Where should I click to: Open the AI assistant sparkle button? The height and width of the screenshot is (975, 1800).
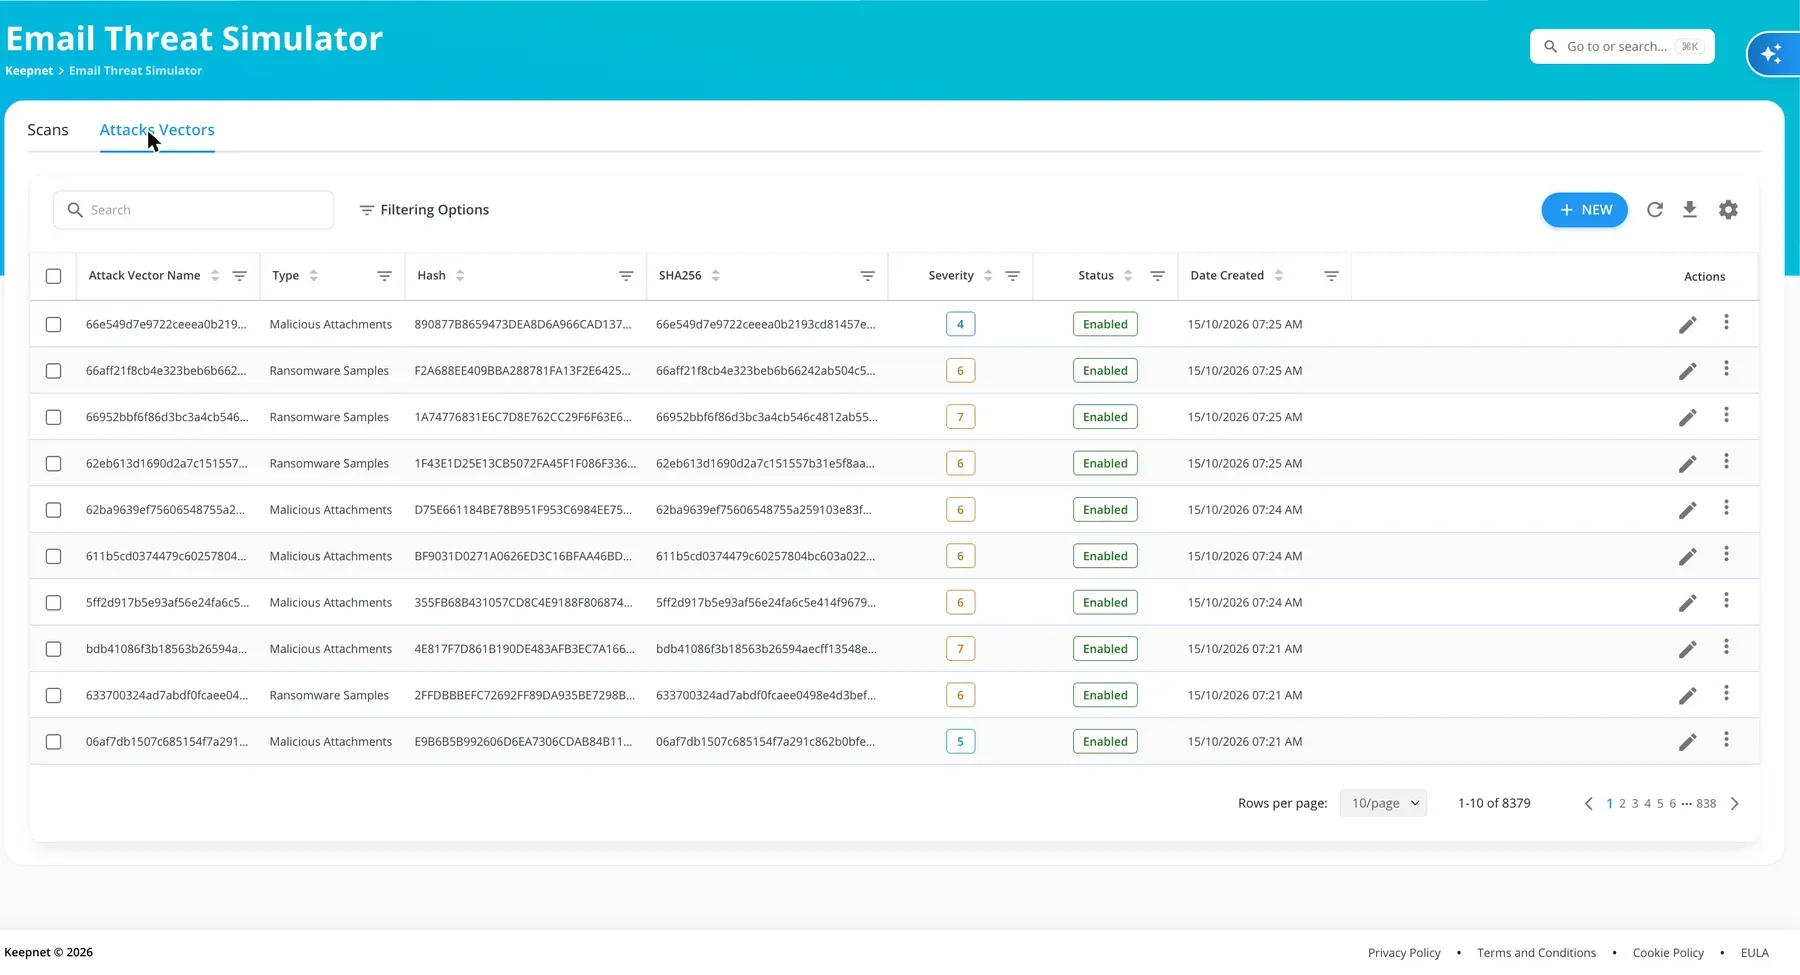1772,54
